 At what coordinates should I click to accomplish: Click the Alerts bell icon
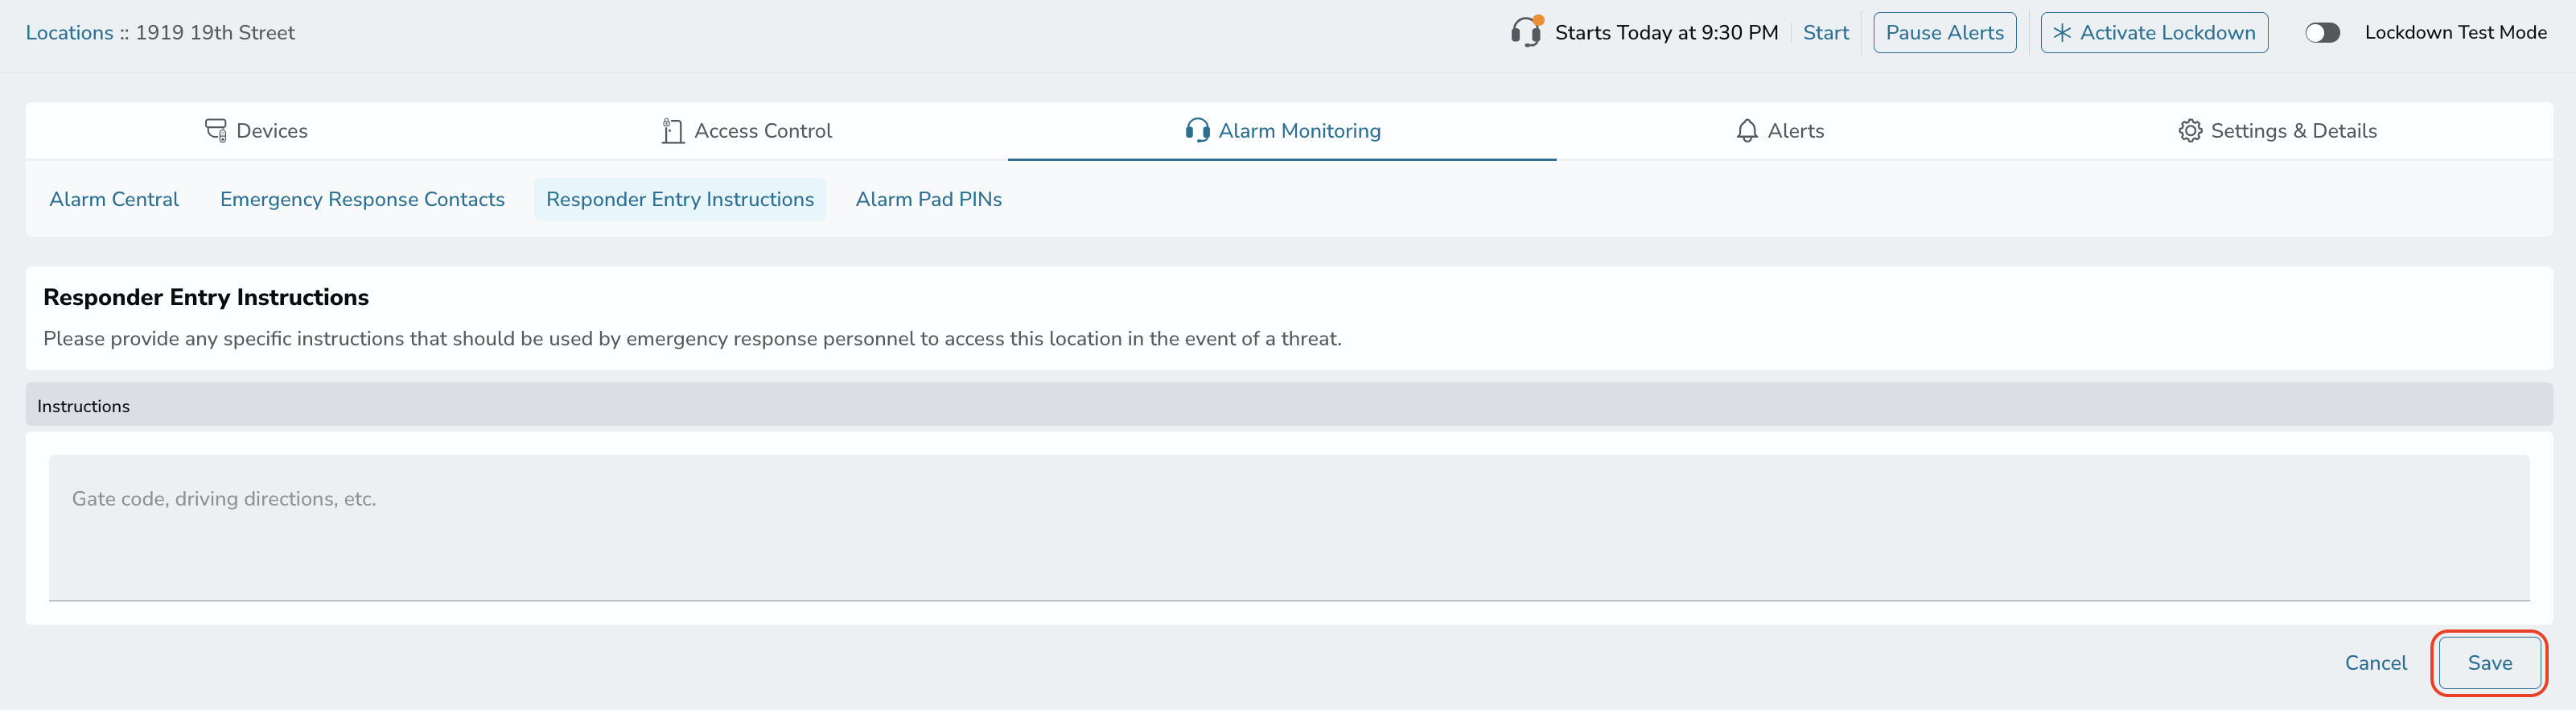point(1747,131)
